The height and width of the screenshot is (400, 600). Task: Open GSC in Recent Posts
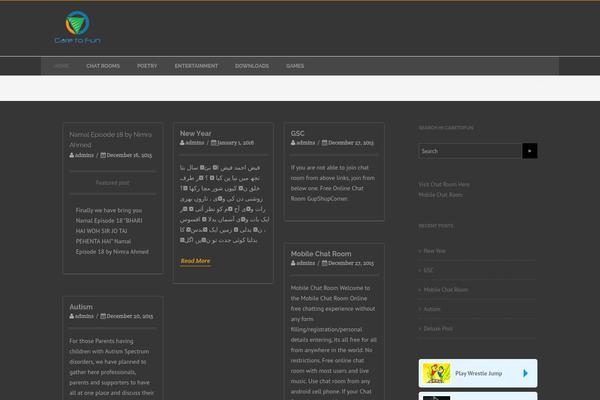(428, 270)
